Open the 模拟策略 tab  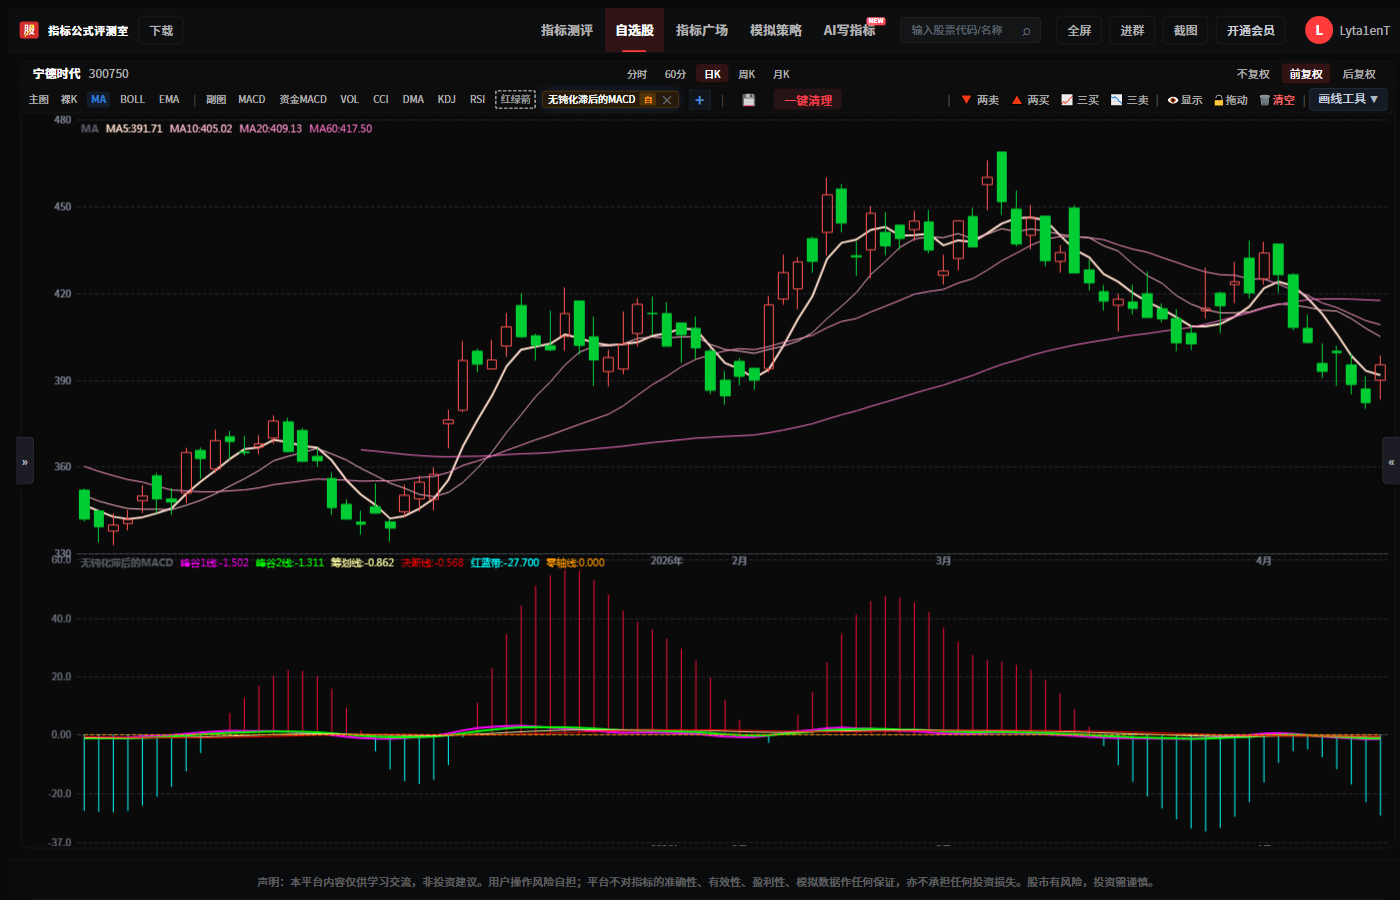point(776,30)
